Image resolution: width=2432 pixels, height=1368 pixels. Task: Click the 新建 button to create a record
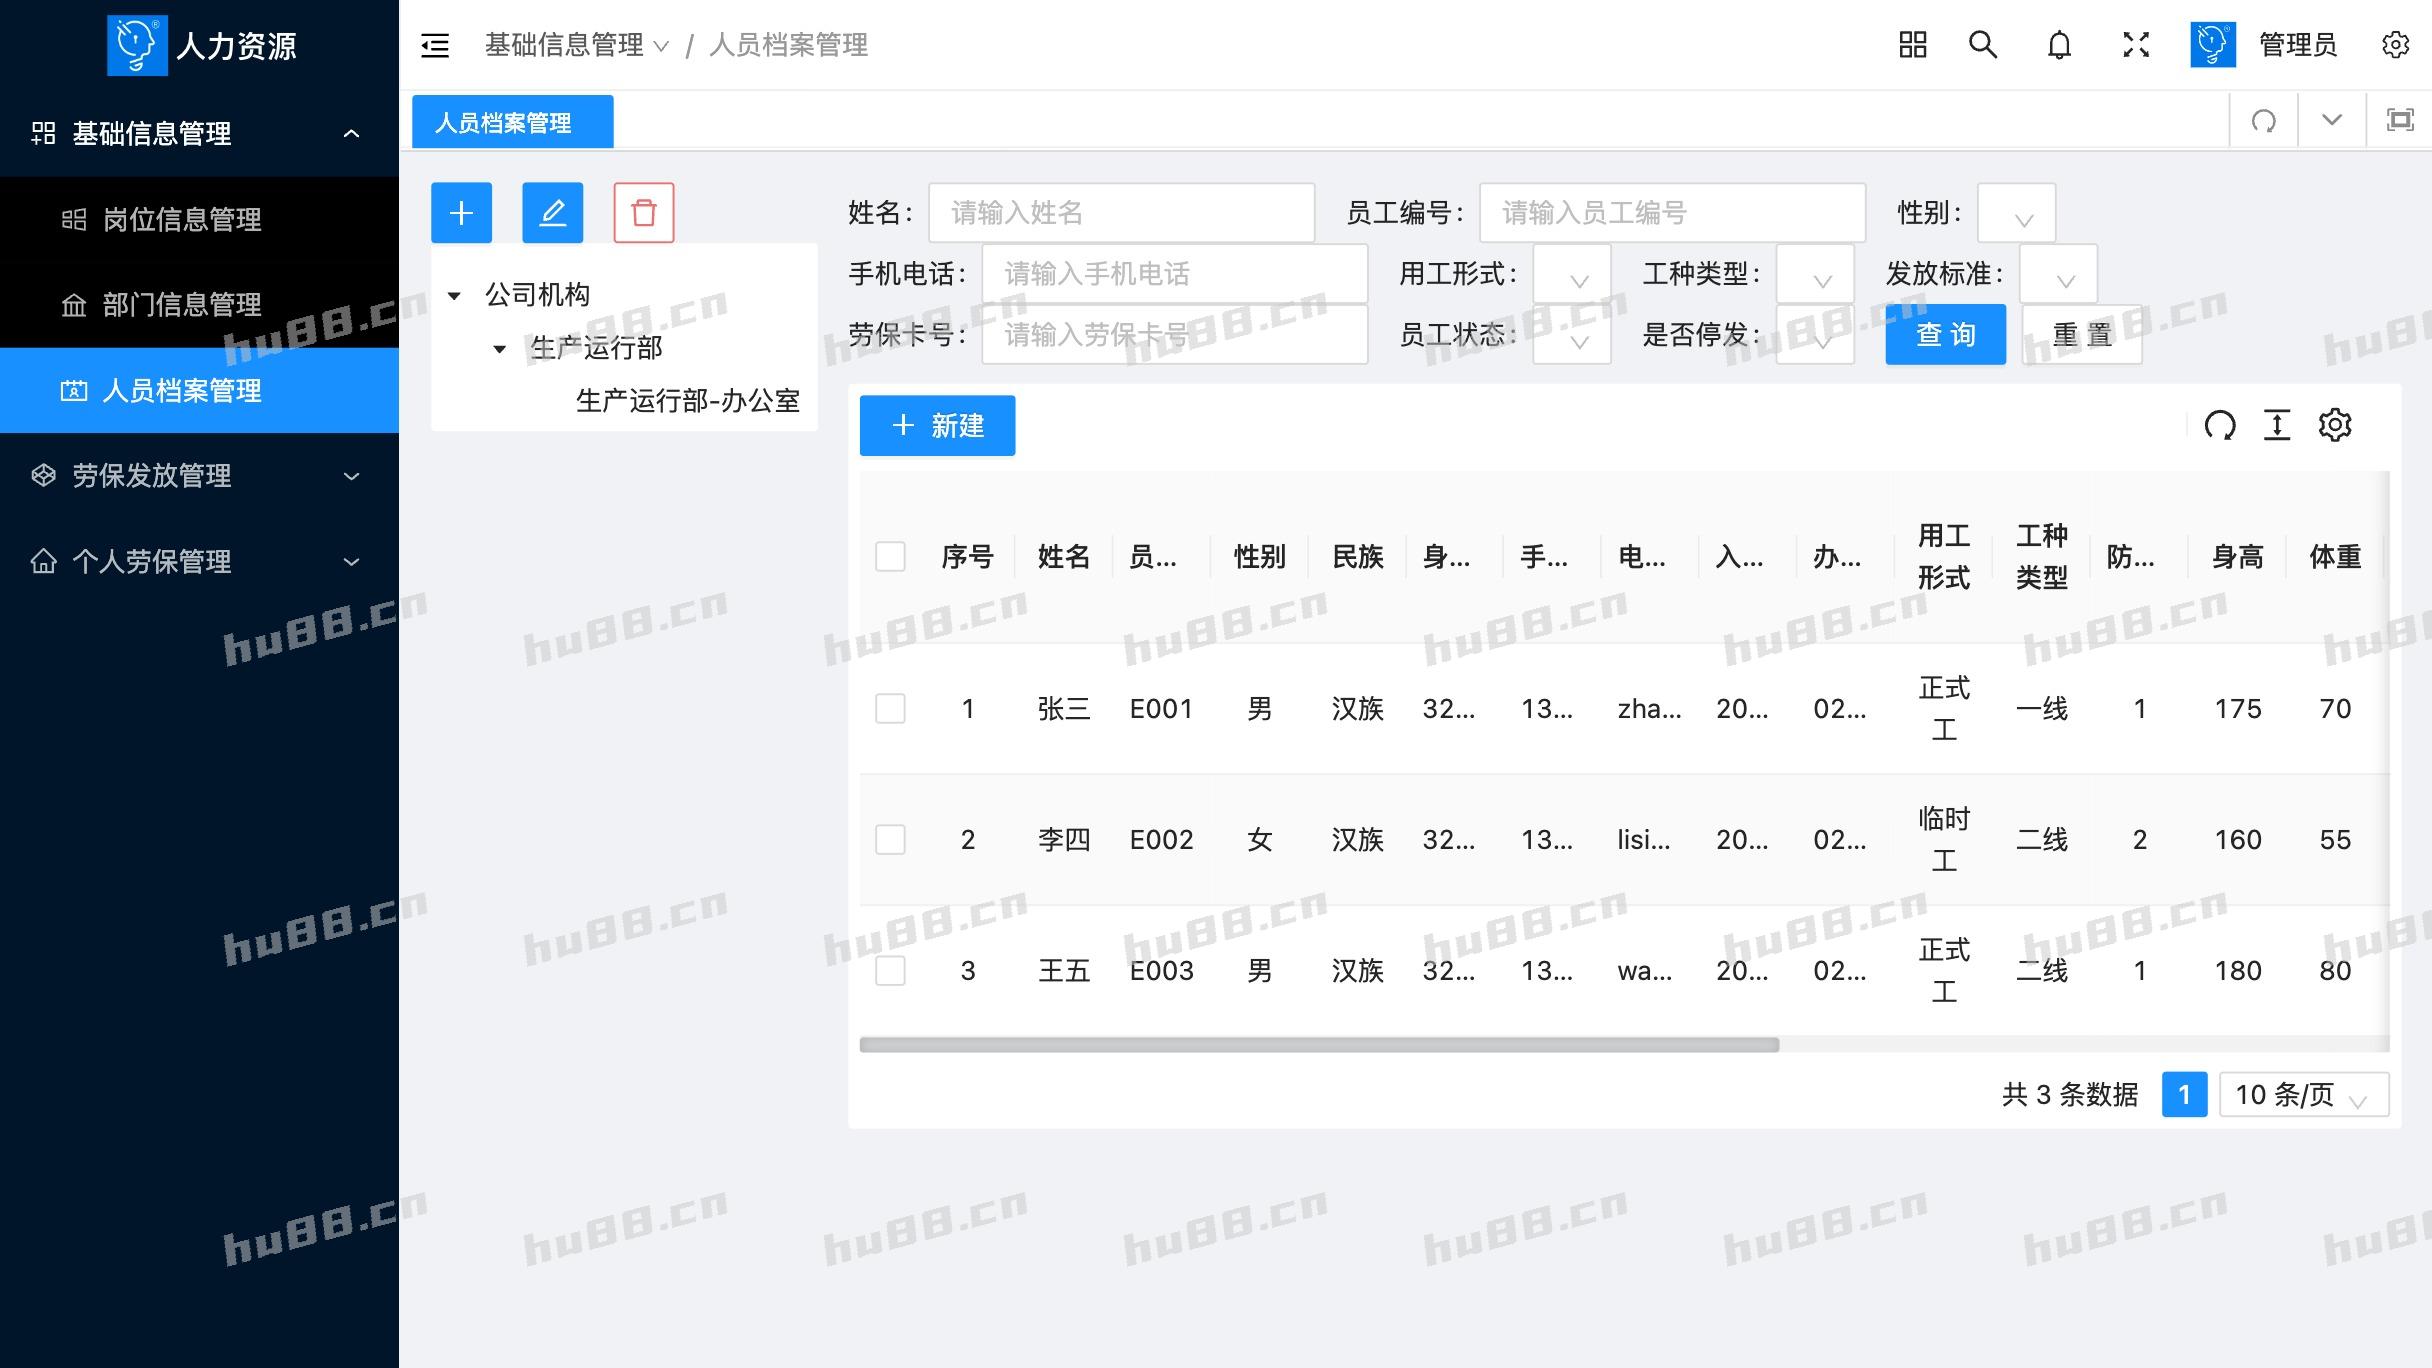(x=937, y=425)
